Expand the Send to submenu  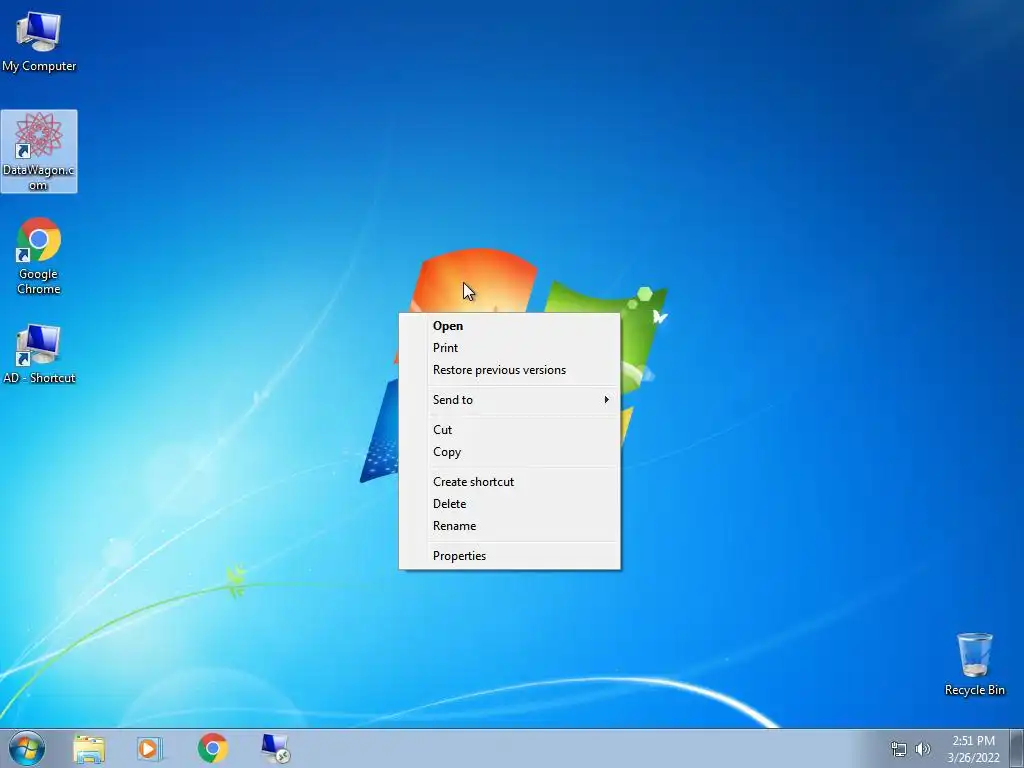click(509, 400)
